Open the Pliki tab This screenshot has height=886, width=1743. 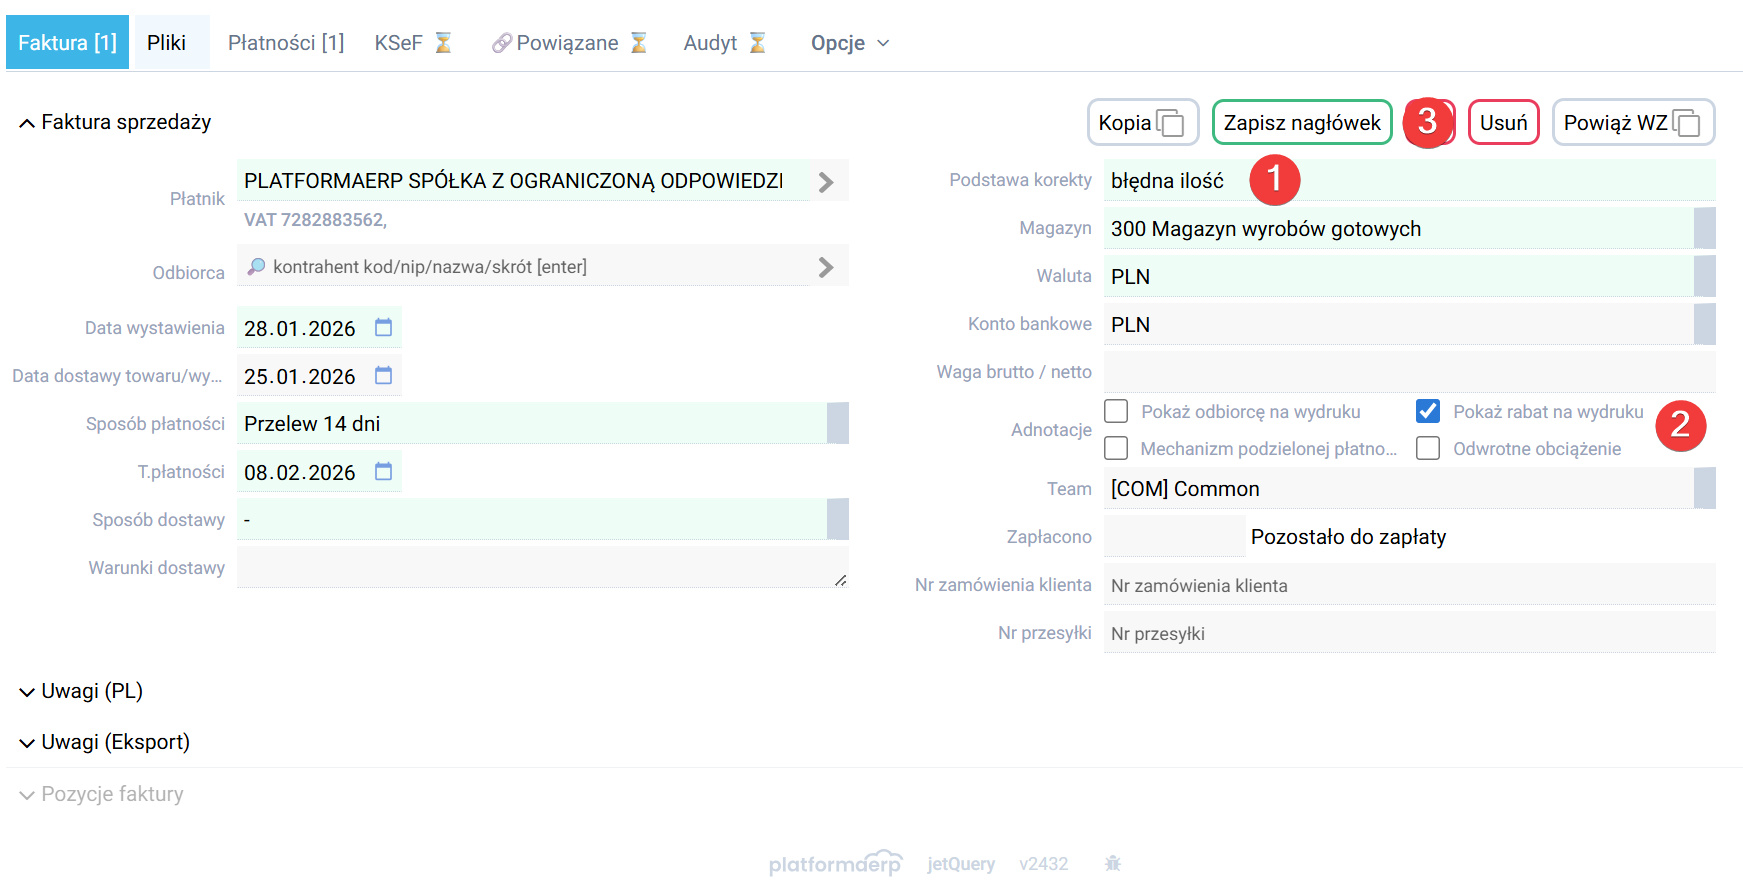click(x=167, y=43)
